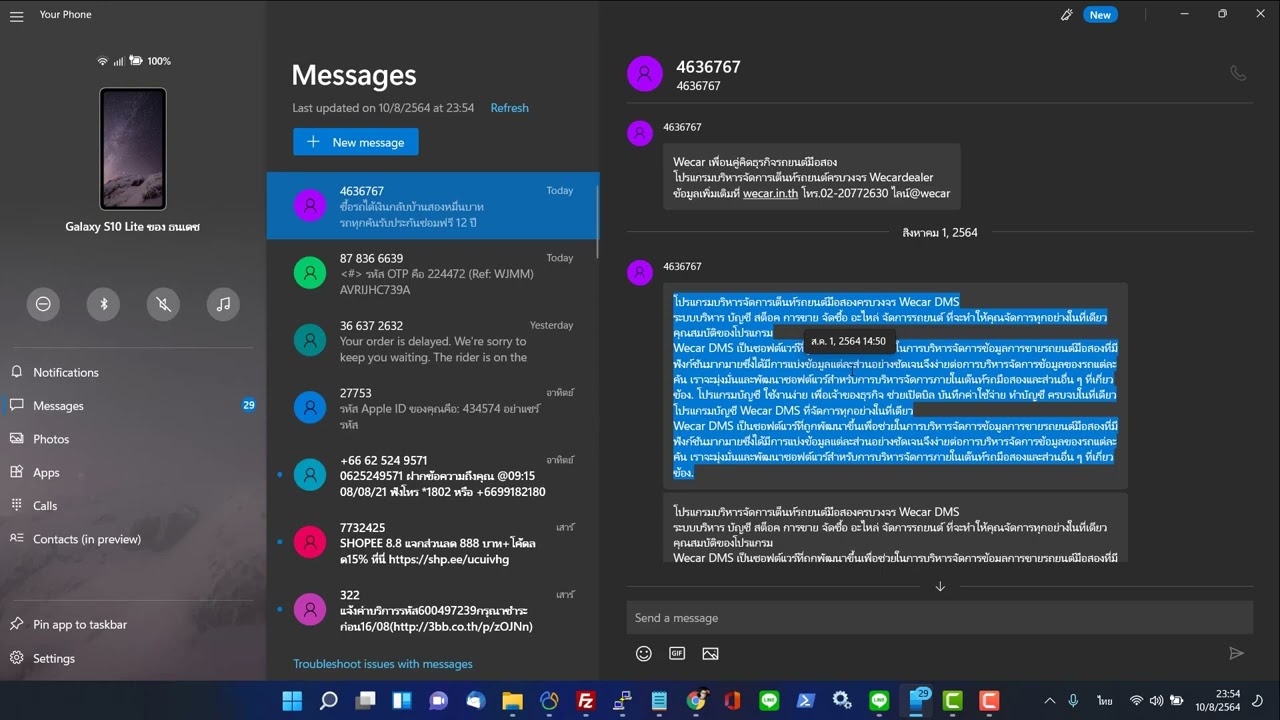This screenshot has height=720, width=1280.
Task: Open Apps section in the sidebar
Action: [132, 472]
